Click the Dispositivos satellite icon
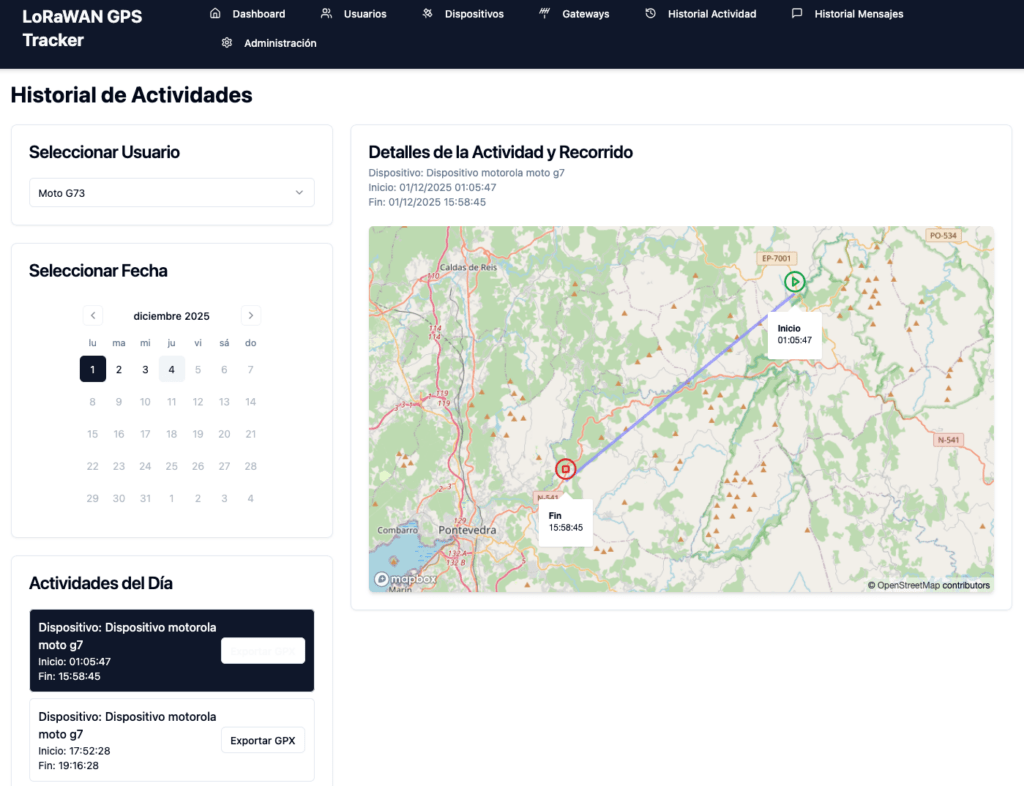Screen dimensions: 1024x786 click(x=427, y=14)
